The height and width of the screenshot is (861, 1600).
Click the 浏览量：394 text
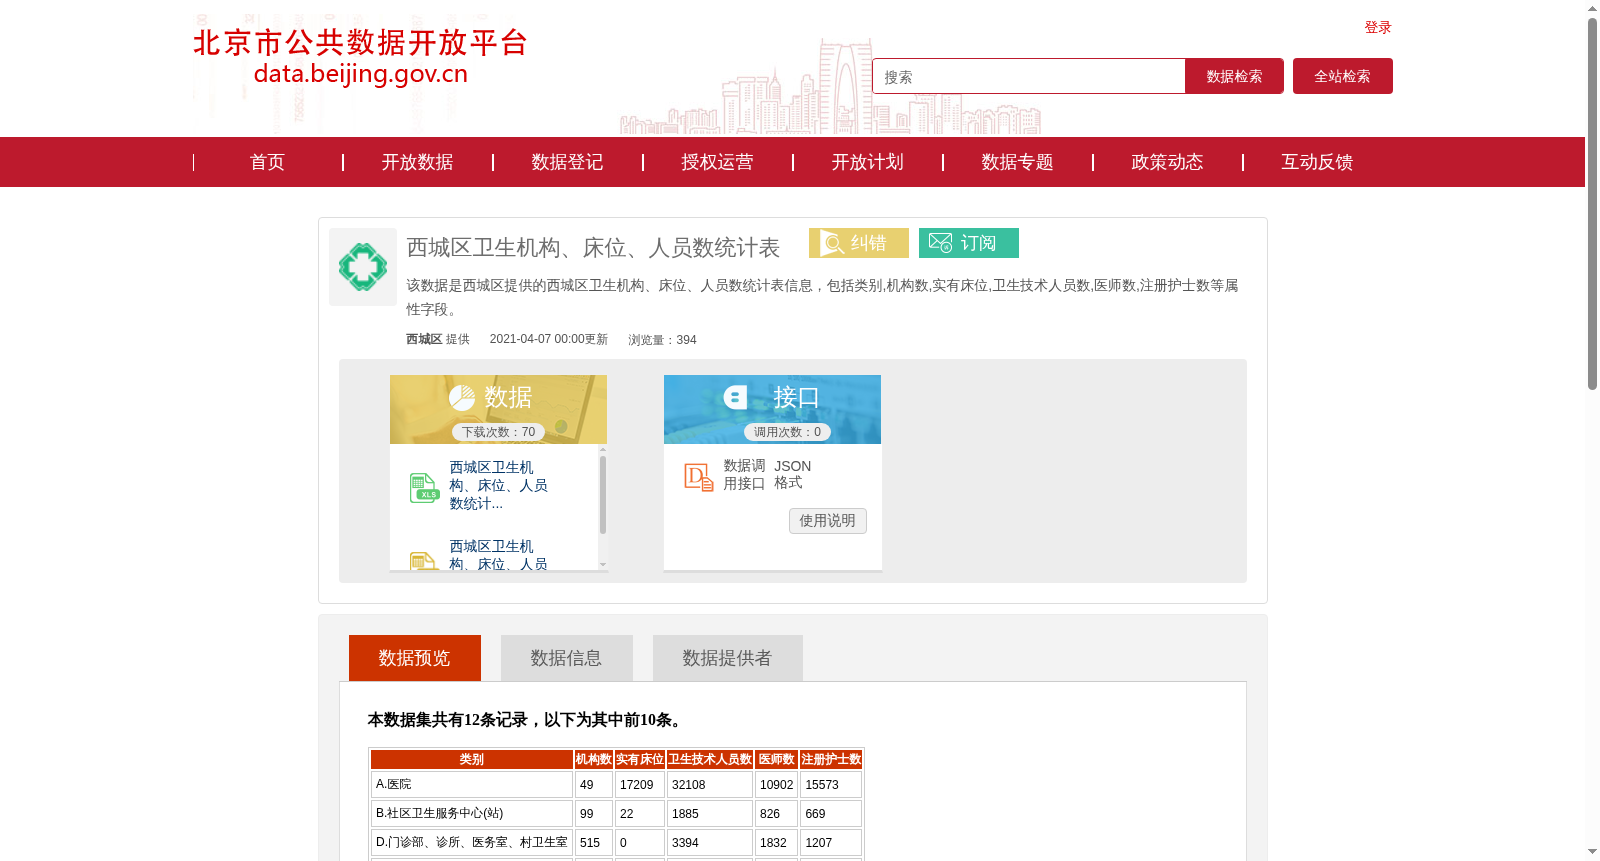point(662,340)
